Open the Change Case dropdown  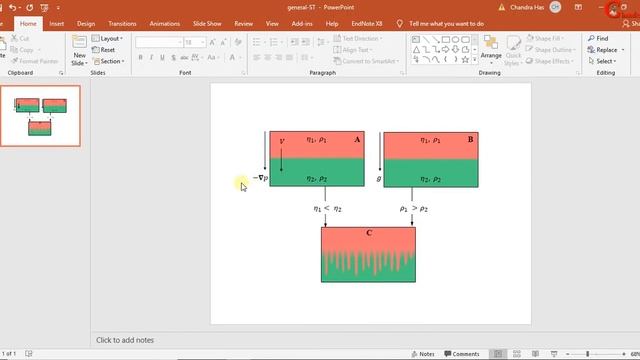pos(213,58)
